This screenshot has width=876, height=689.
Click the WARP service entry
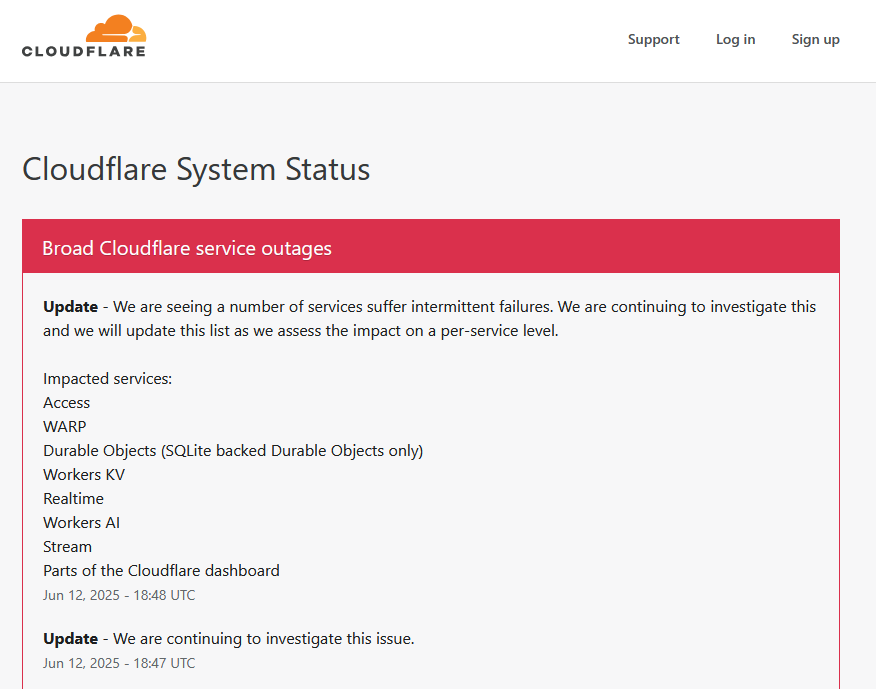tap(65, 426)
